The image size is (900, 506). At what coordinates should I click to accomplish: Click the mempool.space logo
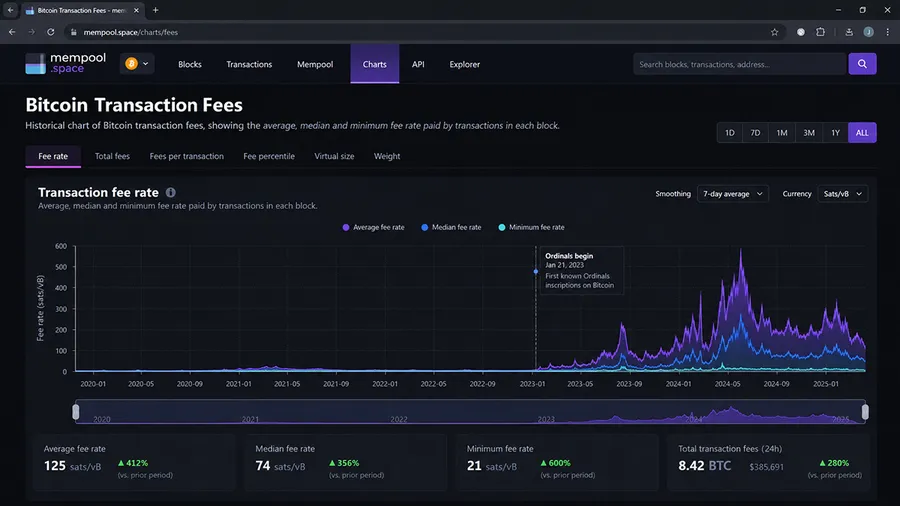coord(65,63)
